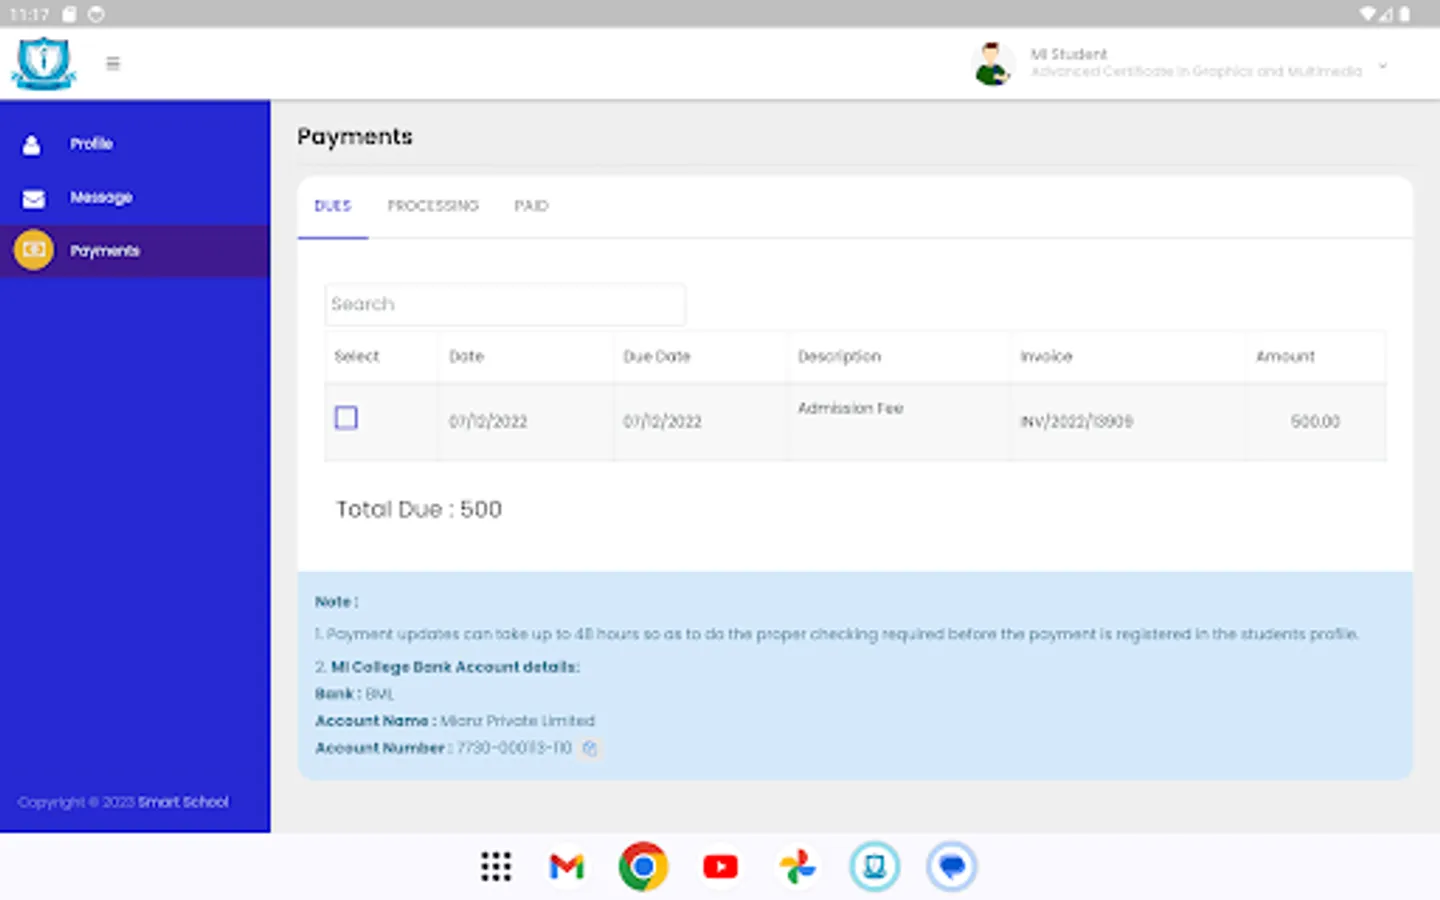Open the blue chat bubble app in taskbar
Image resolution: width=1440 pixels, height=900 pixels.
pyautogui.click(x=951, y=867)
